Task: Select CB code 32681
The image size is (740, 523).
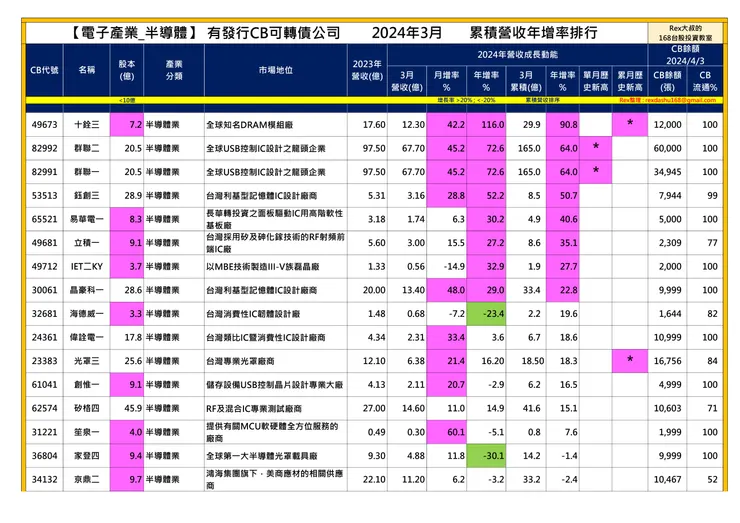Action: (x=44, y=313)
